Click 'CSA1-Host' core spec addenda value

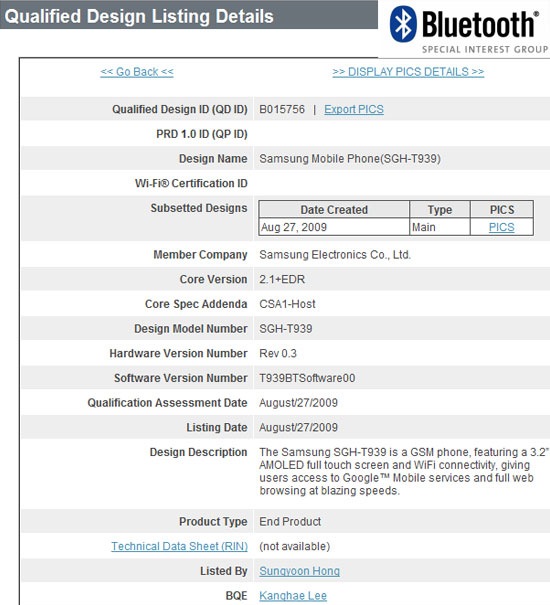(x=288, y=304)
